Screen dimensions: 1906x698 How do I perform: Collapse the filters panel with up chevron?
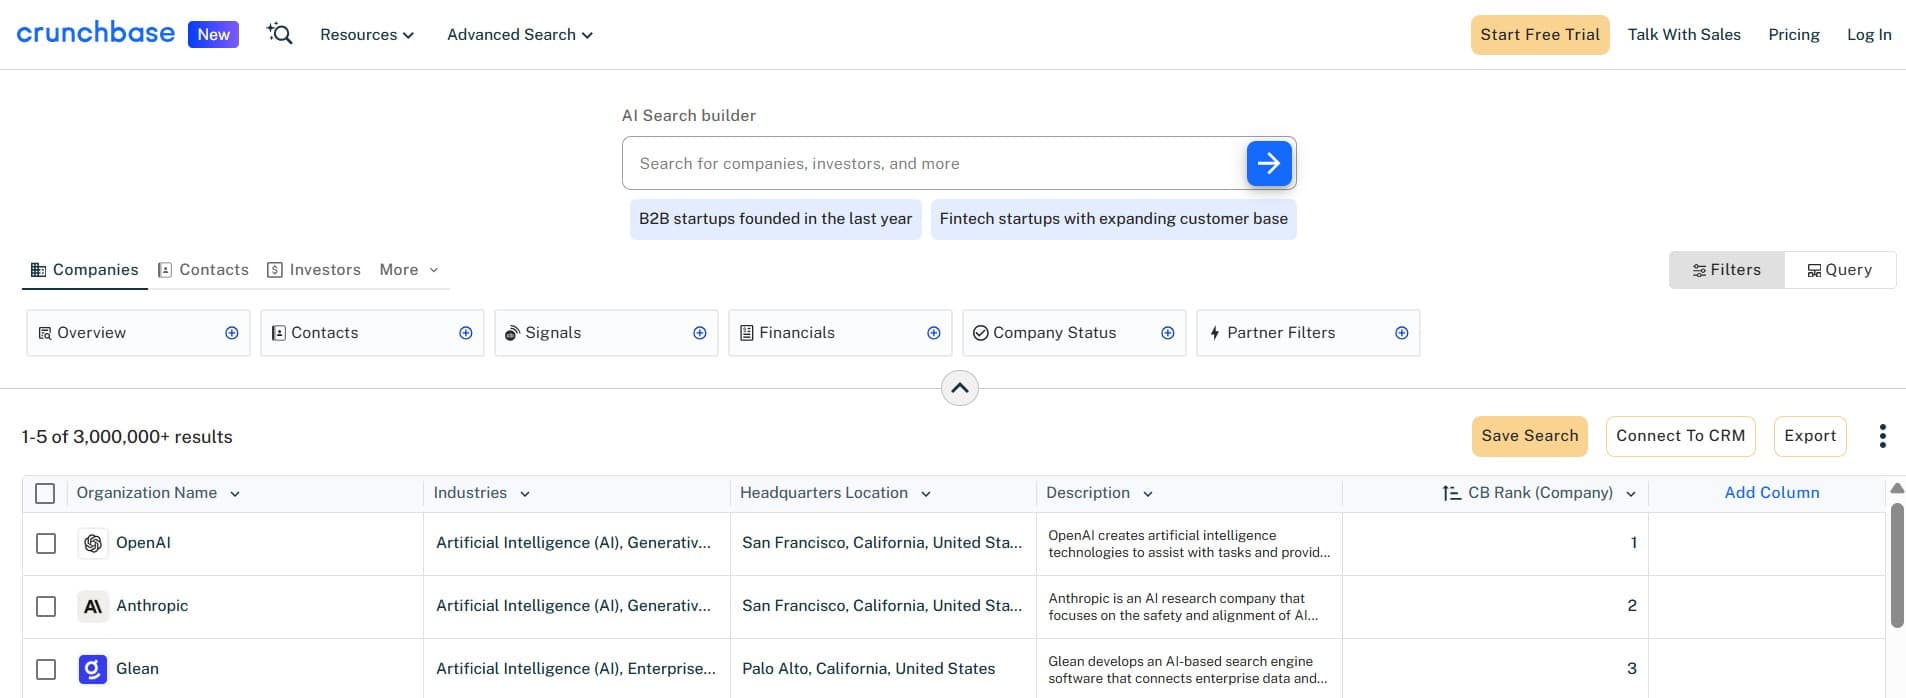(960, 388)
